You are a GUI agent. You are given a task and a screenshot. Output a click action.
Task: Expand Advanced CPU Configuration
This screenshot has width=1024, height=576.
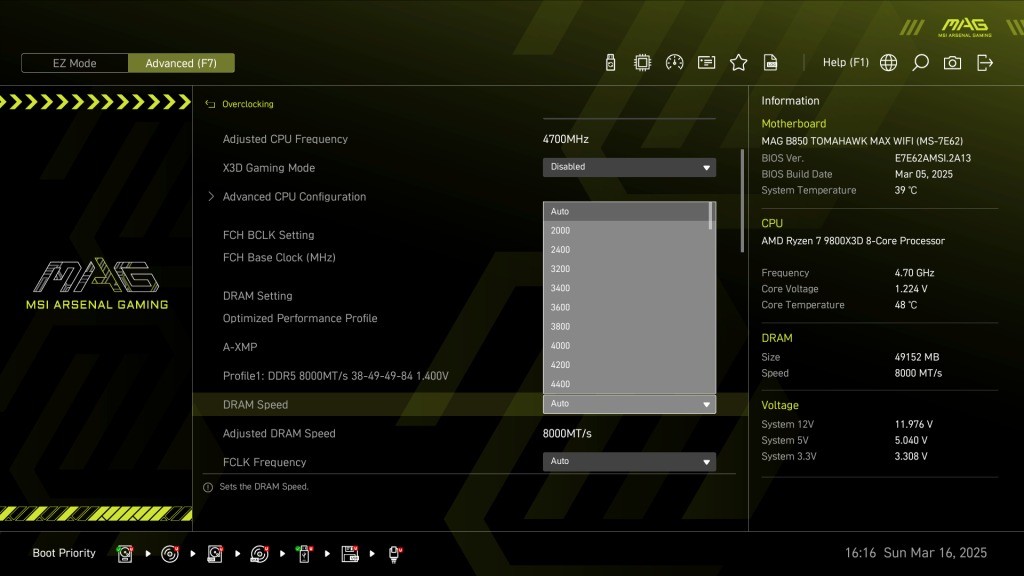(x=294, y=197)
